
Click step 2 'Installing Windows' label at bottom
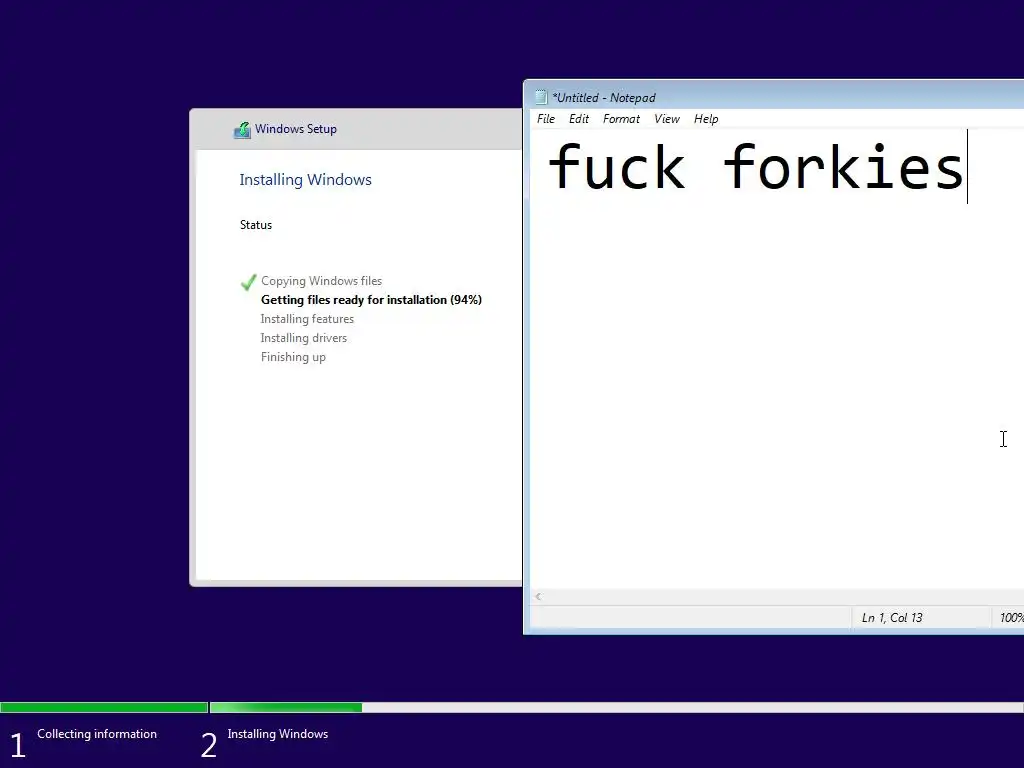(278, 734)
